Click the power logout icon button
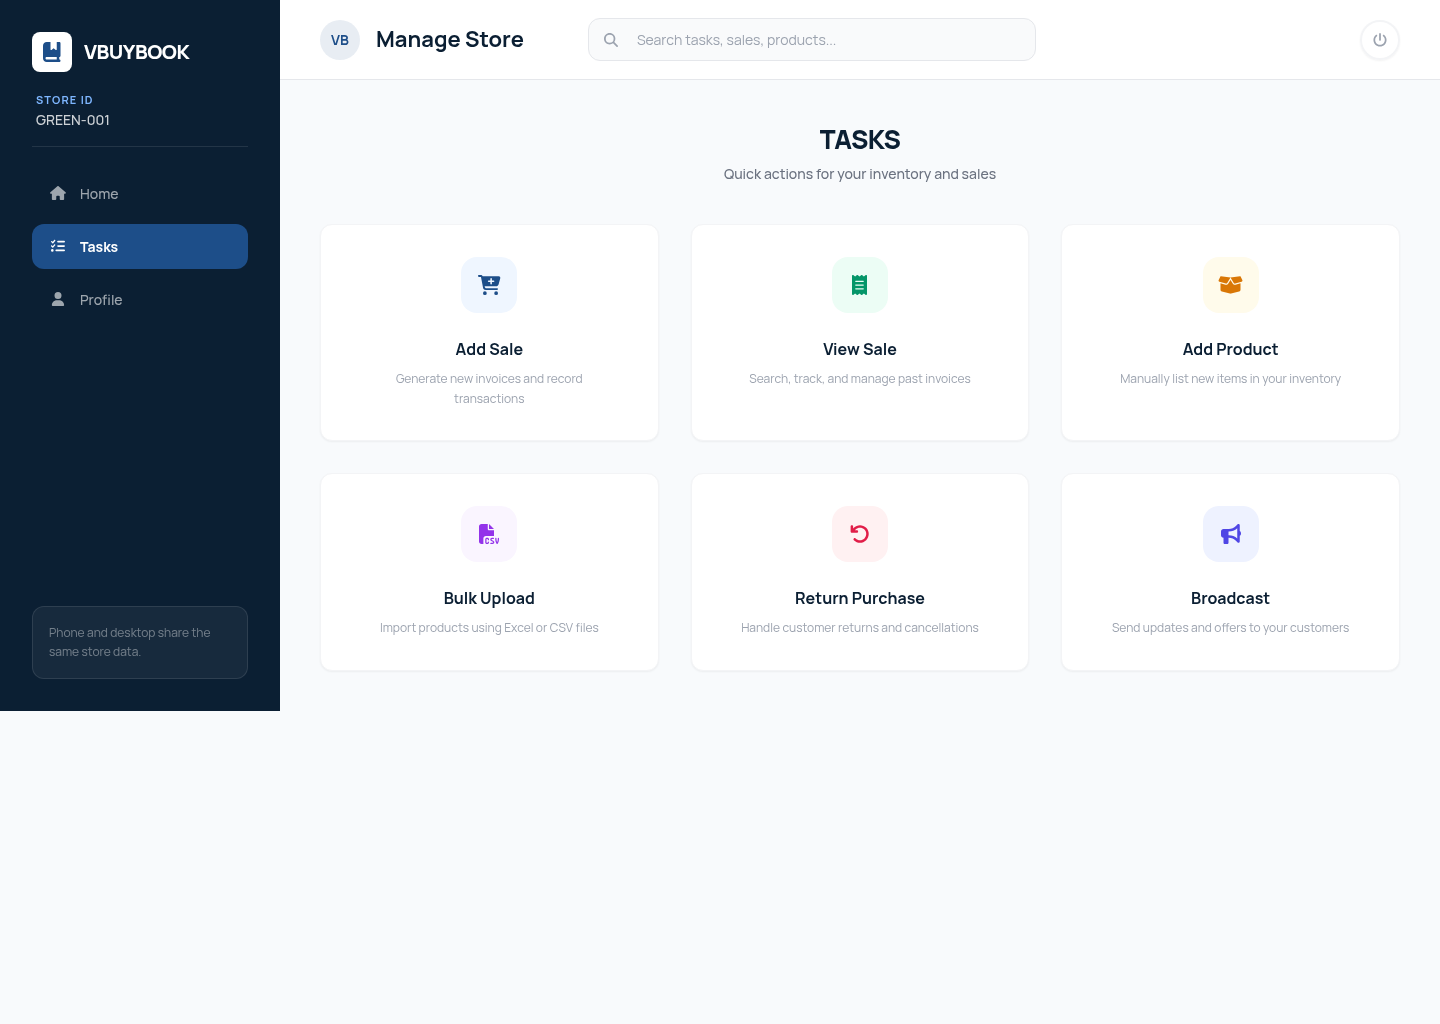Viewport: 1440px width, 1024px height. click(1380, 40)
